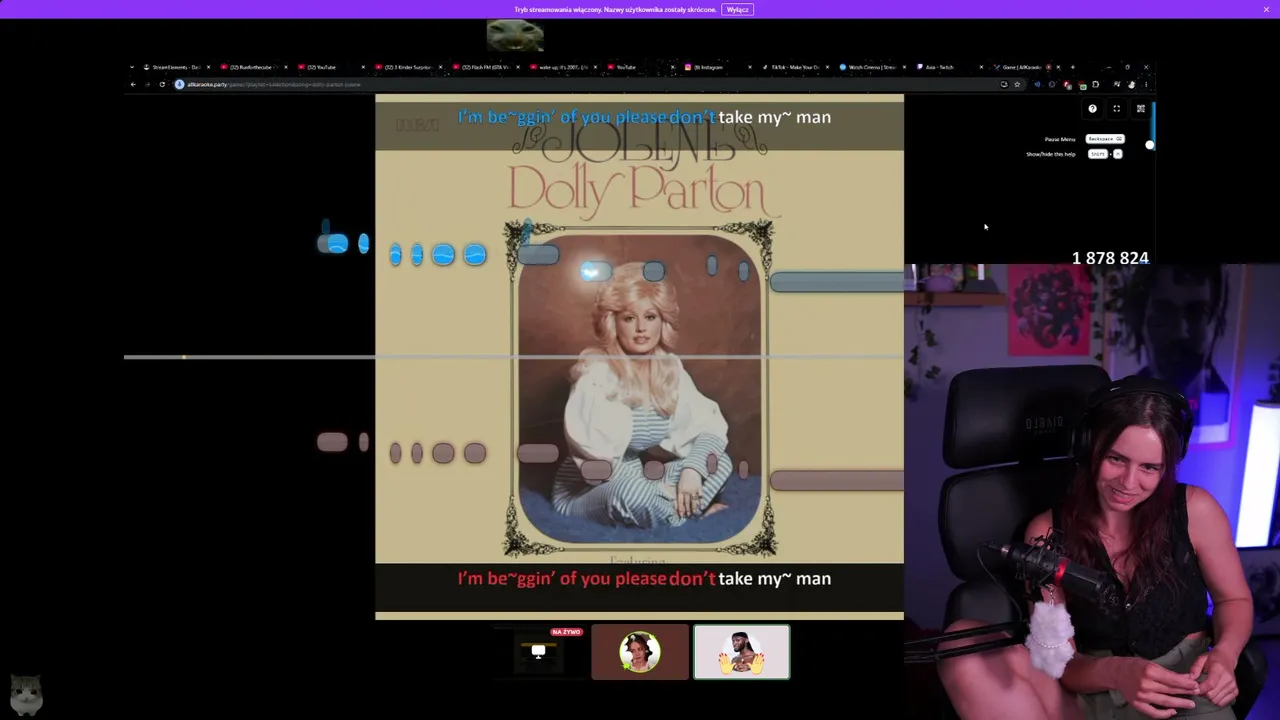Click the score 1 878 824

click(1110, 258)
